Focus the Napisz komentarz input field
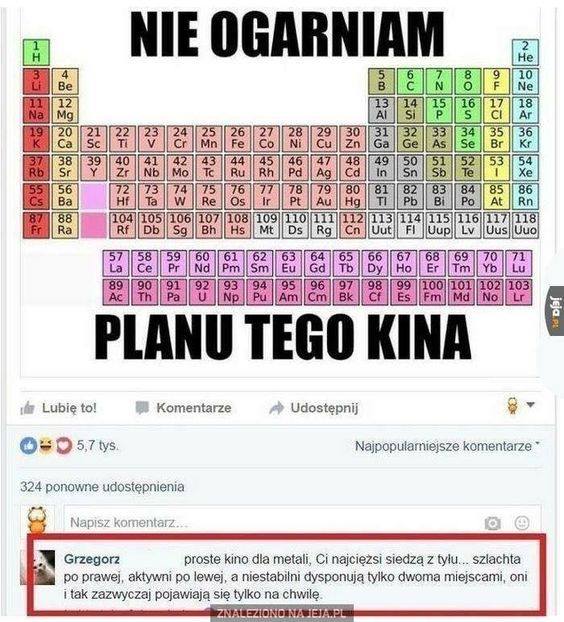 pos(302,522)
